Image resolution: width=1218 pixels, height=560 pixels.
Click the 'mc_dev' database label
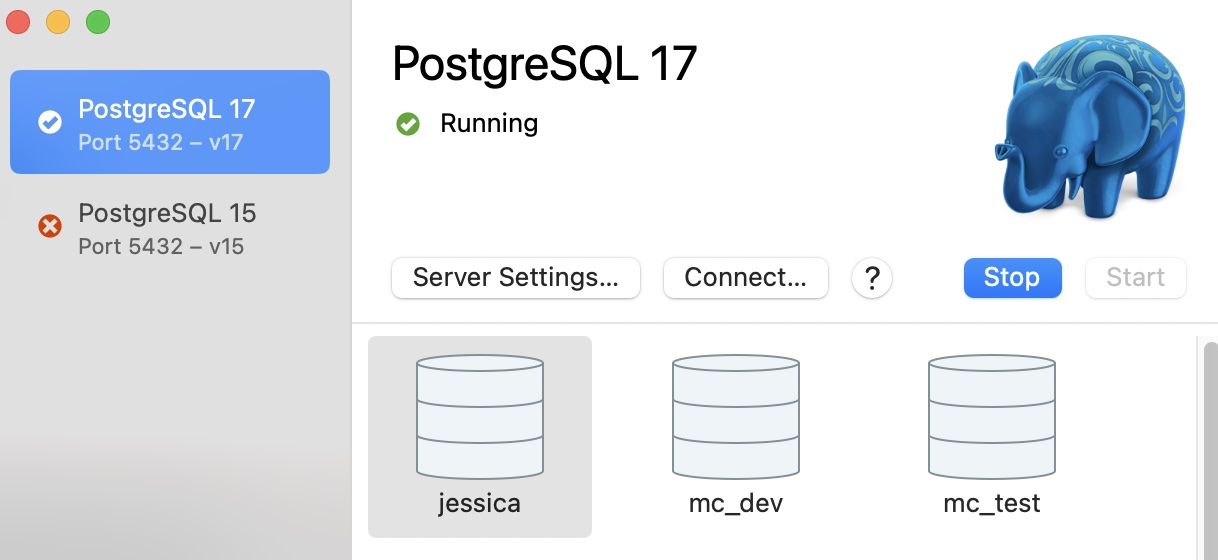click(x=736, y=503)
